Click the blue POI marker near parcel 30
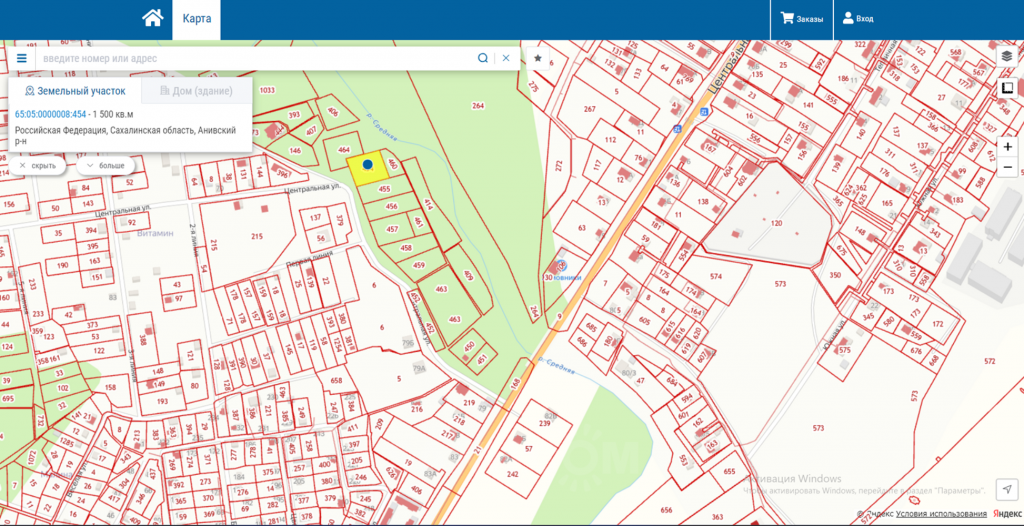The width and height of the screenshot is (1024, 526). [x=562, y=266]
